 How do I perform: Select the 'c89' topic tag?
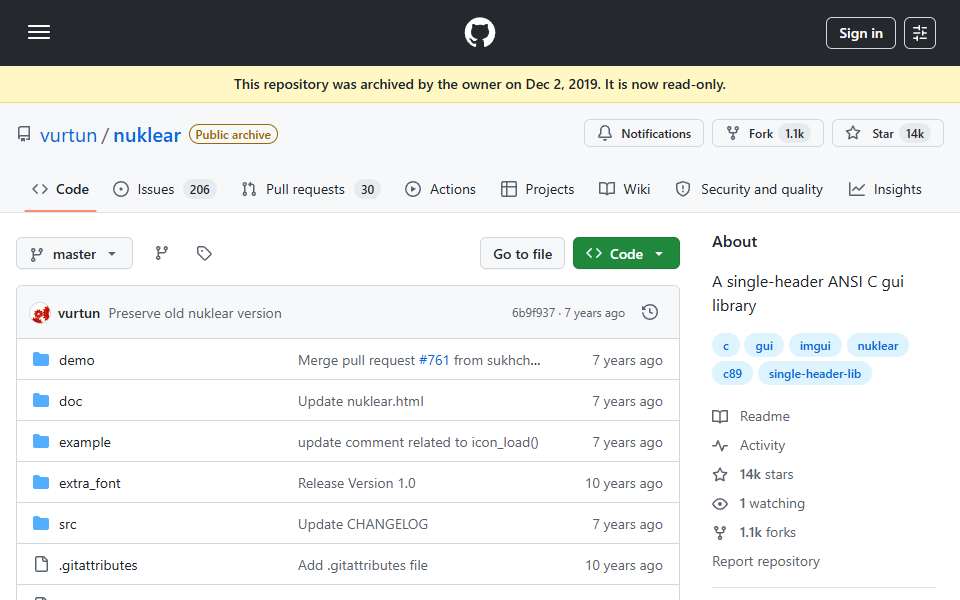(x=732, y=374)
